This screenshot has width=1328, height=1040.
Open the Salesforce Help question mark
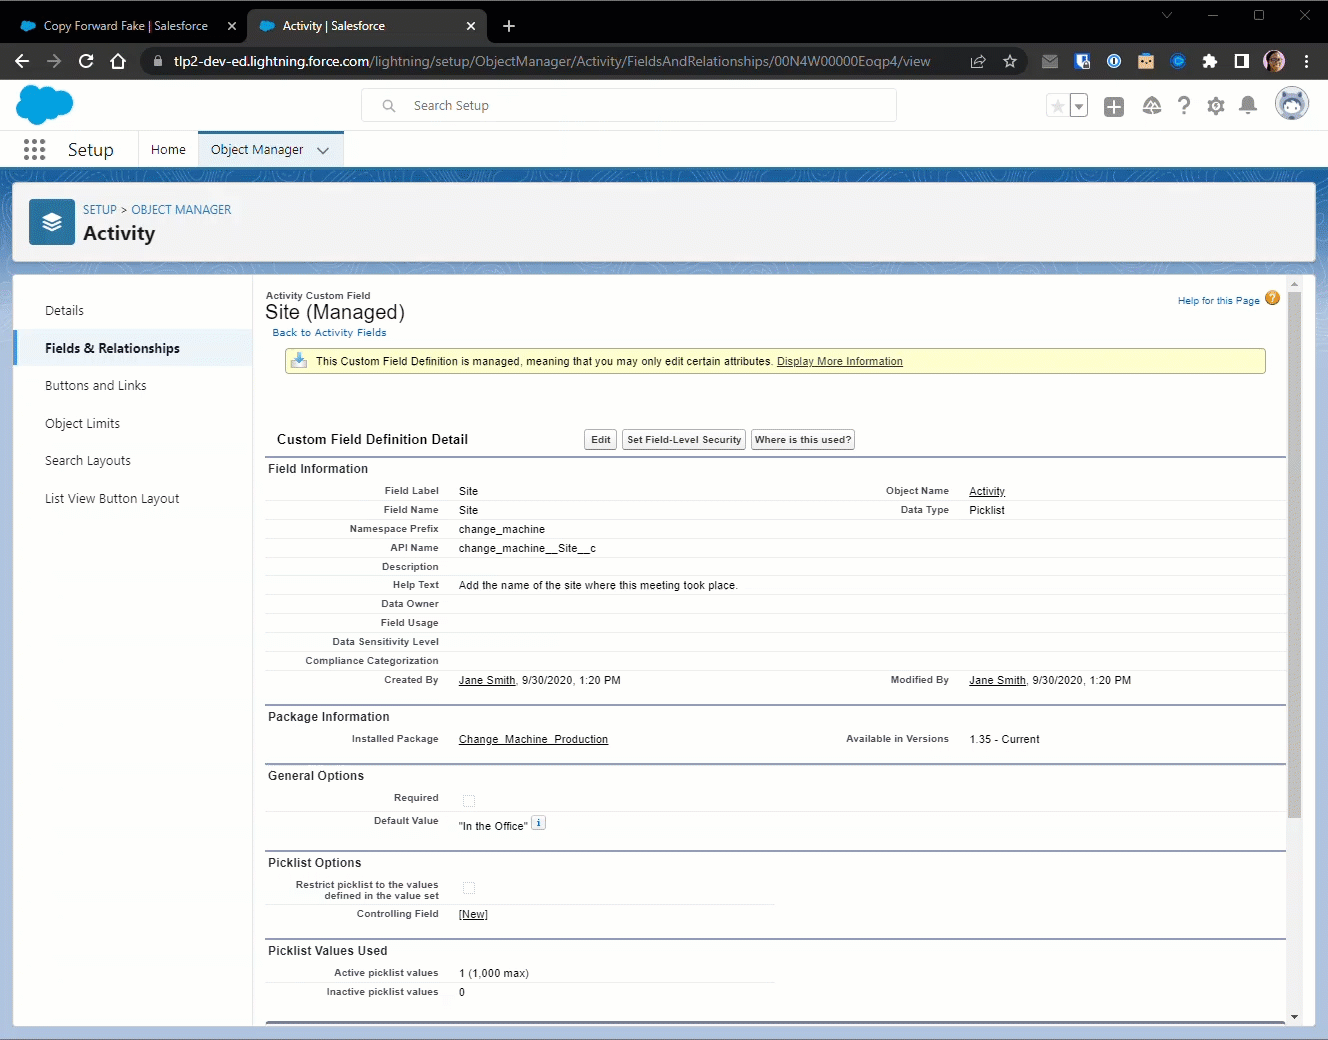[1184, 106]
